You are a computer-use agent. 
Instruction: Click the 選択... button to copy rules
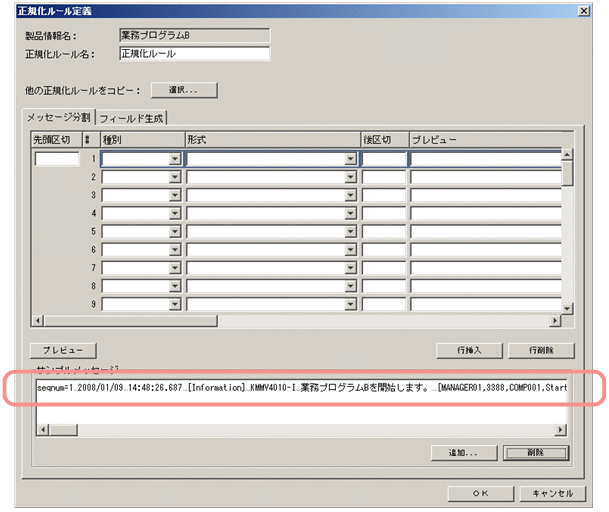point(184,90)
